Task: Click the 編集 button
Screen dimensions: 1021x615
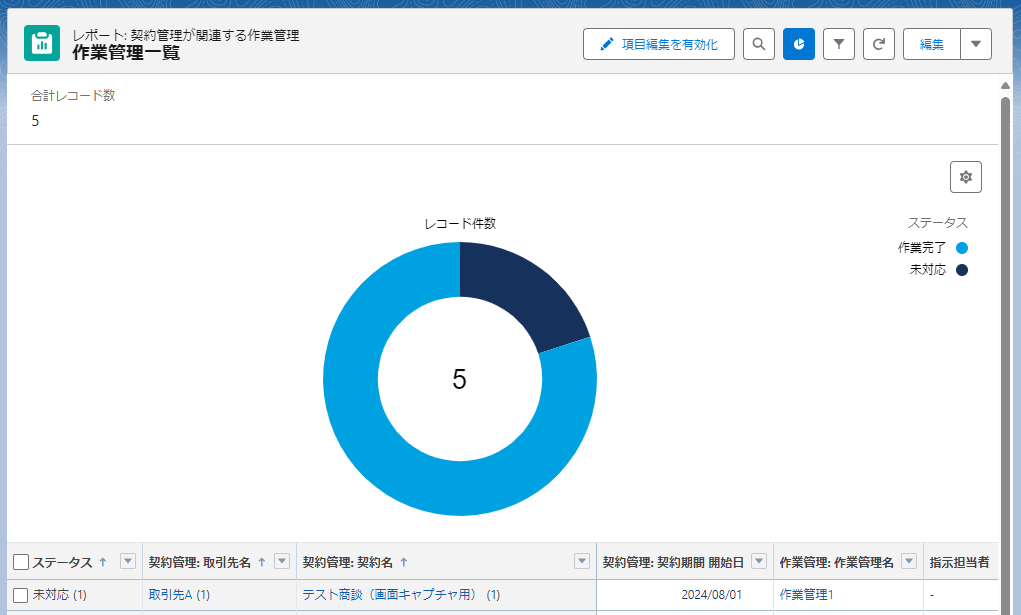Action: (x=932, y=44)
